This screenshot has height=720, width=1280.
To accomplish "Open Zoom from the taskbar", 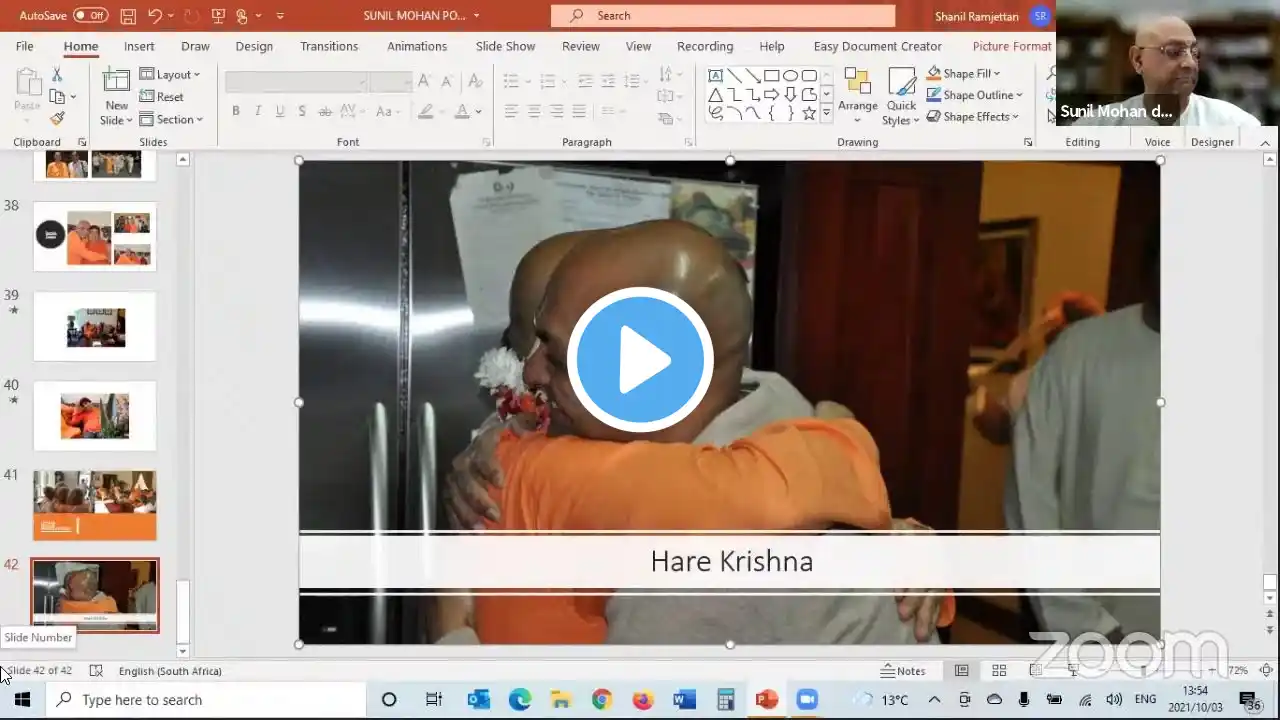I will (807, 700).
